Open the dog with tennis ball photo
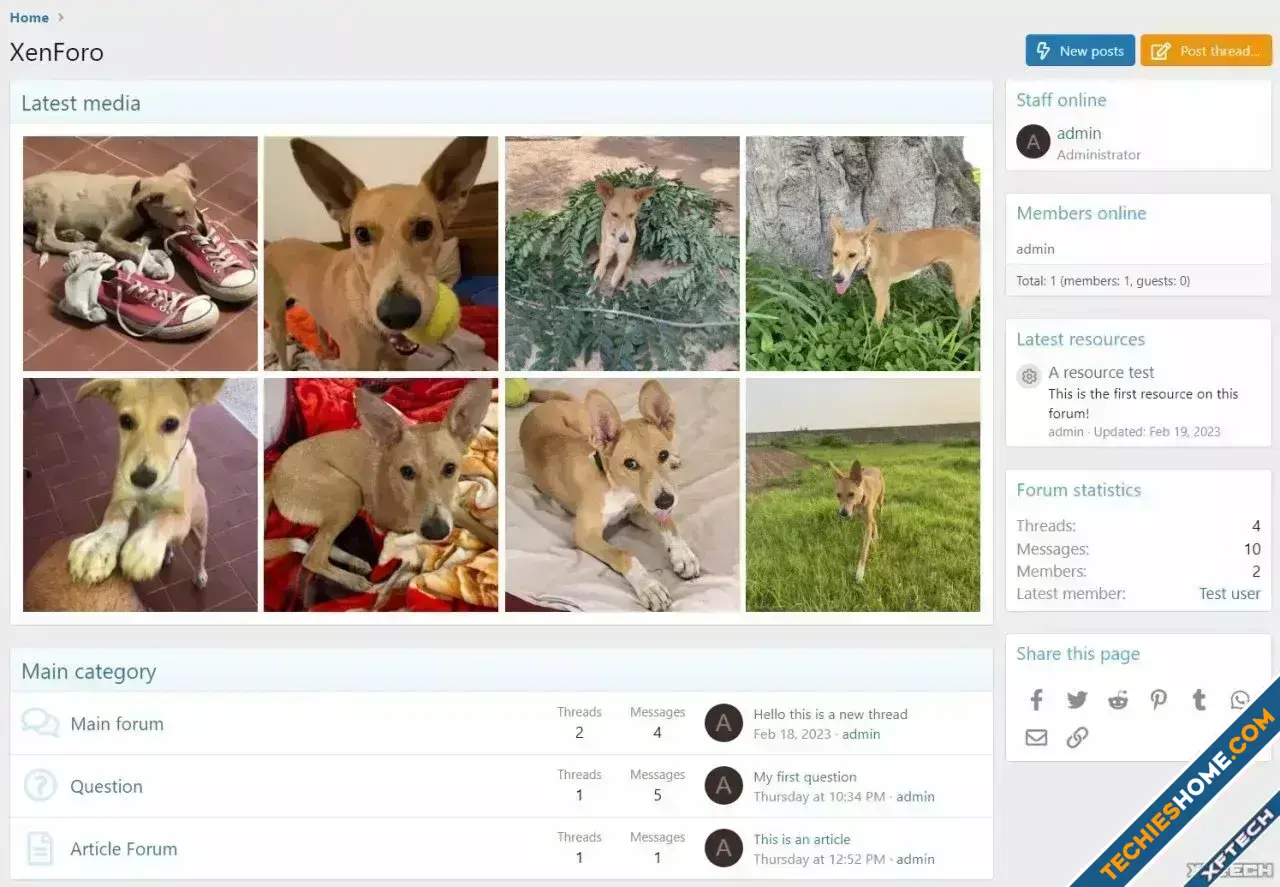Image resolution: width=1280 pixels, height=887 pixels. pyautogui.click(x=381, y=254)
